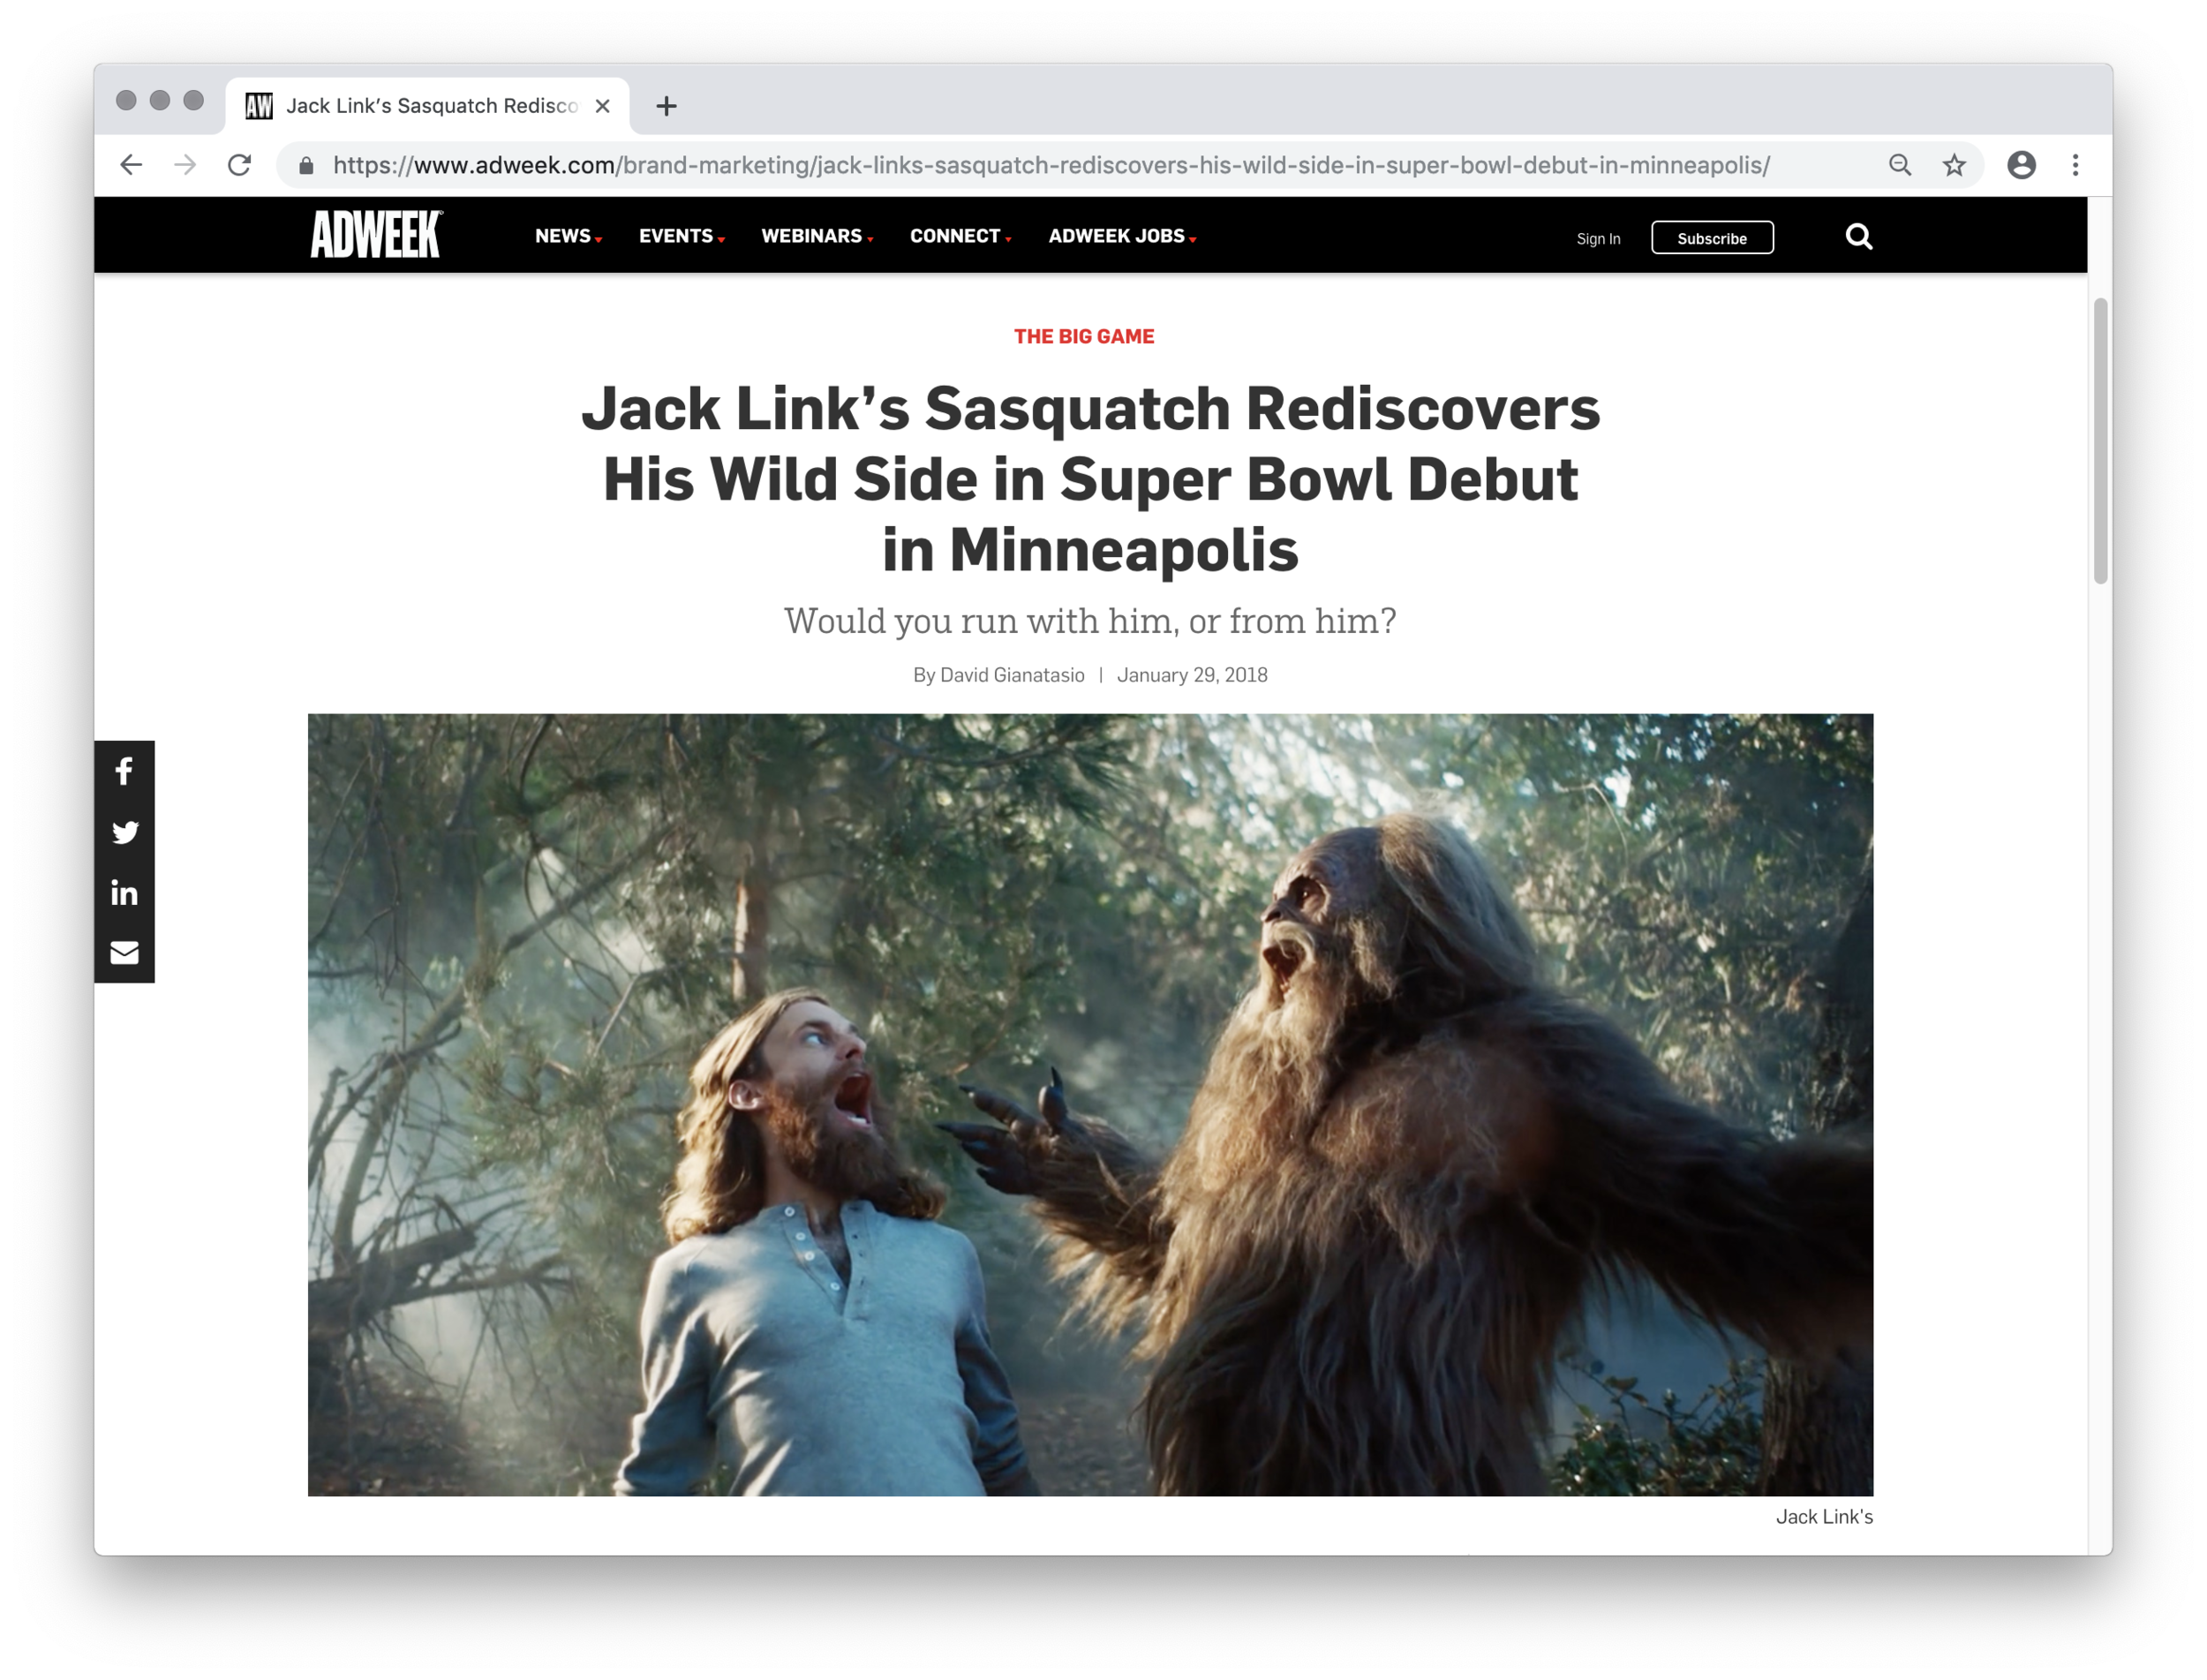This screenshot has width=2207, height=1680.
Task: Close the Jack Link's Sasquatch tab
Action: 602,106
